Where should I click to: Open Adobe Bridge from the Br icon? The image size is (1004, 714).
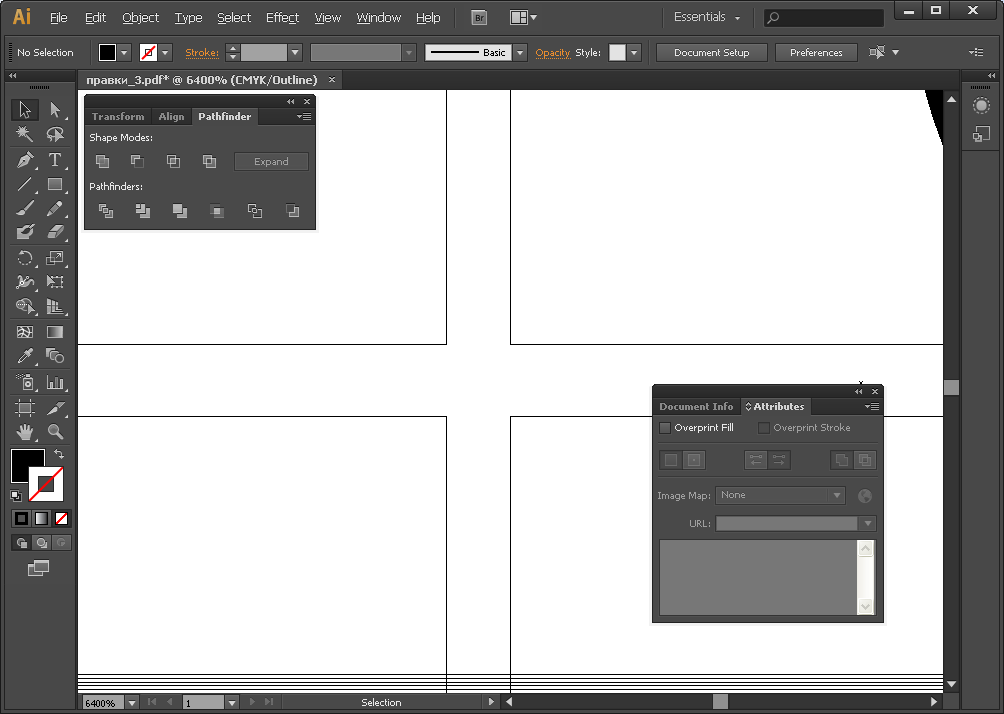tap(479, 18)
